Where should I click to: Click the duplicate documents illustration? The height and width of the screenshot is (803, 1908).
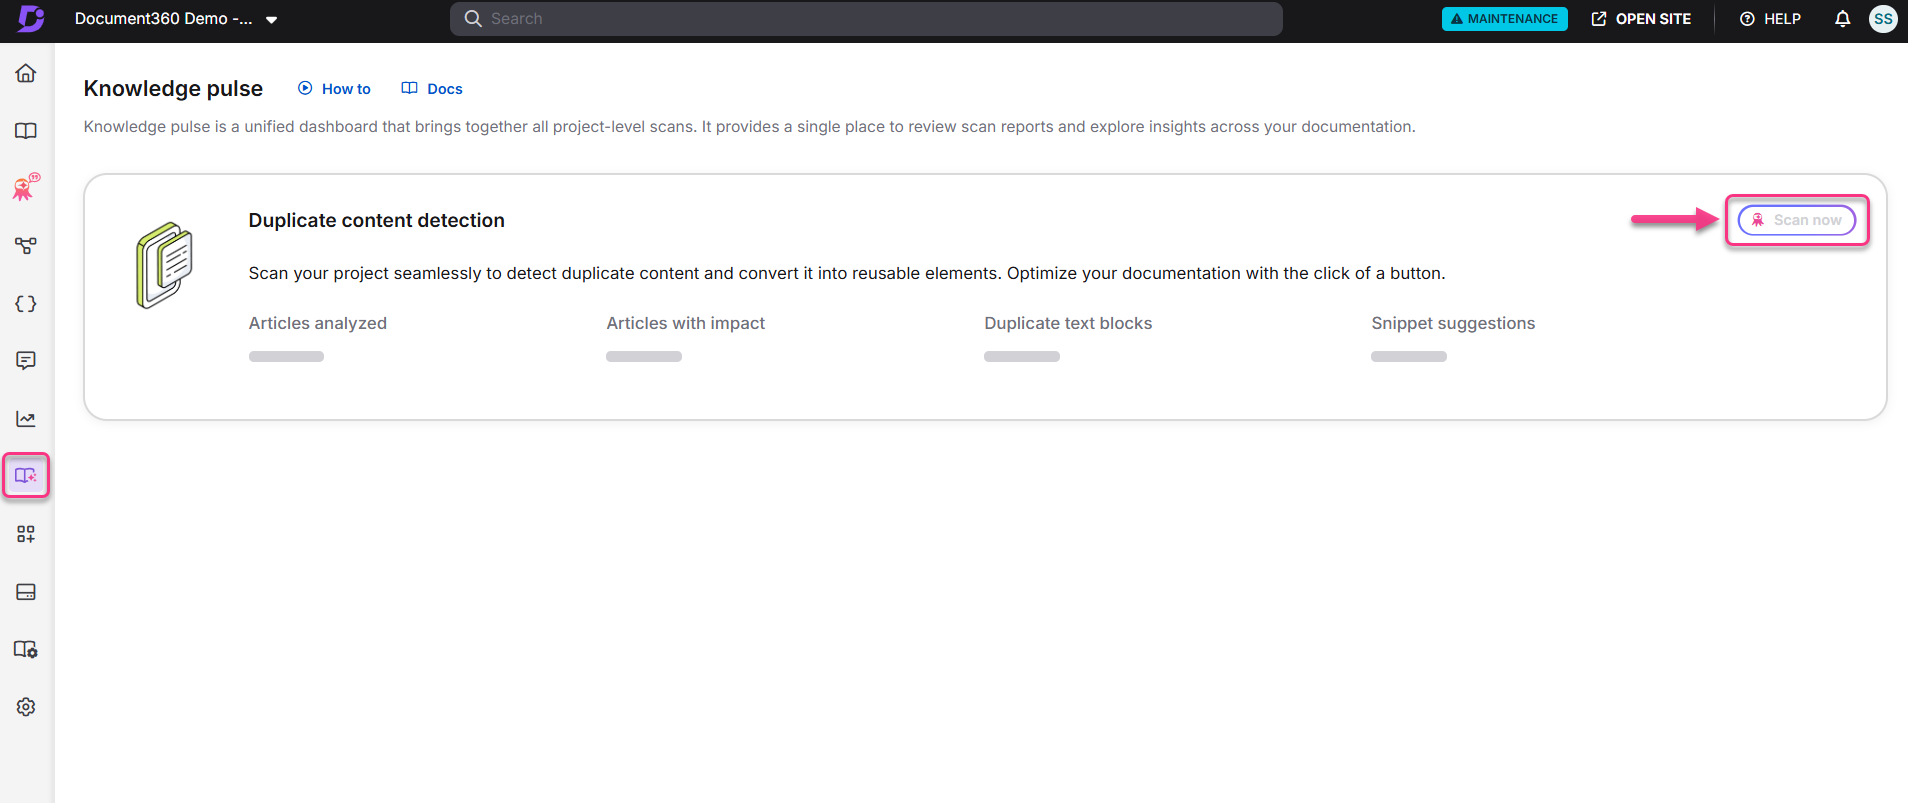164,265
